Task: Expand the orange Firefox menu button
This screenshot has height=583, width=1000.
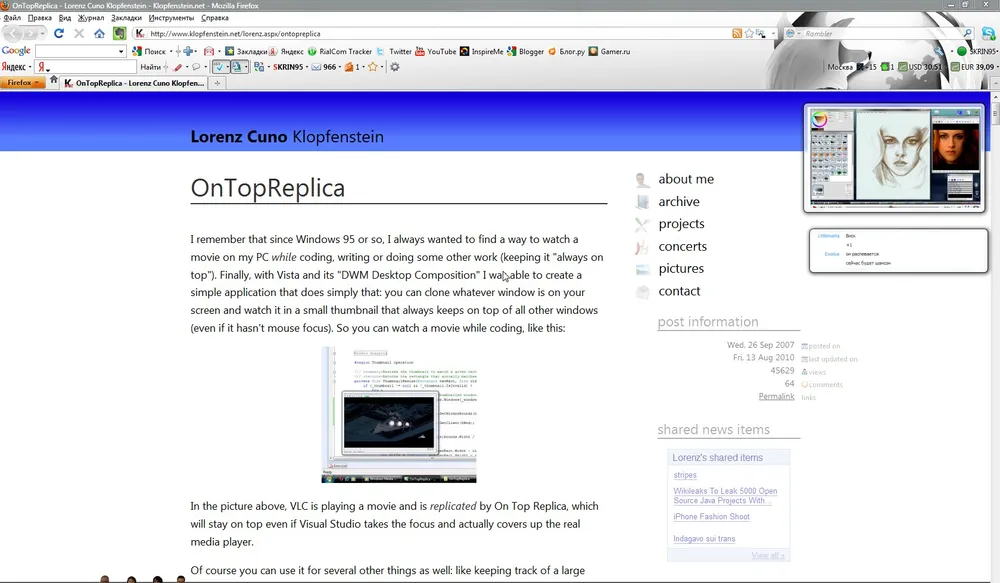Action: pyautogui.click(x=24, y=83)
